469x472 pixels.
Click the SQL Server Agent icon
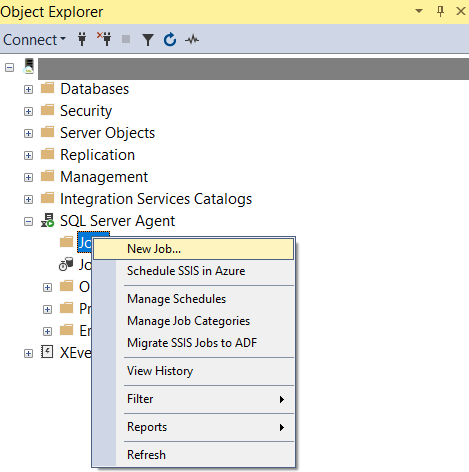coord(47,220)
